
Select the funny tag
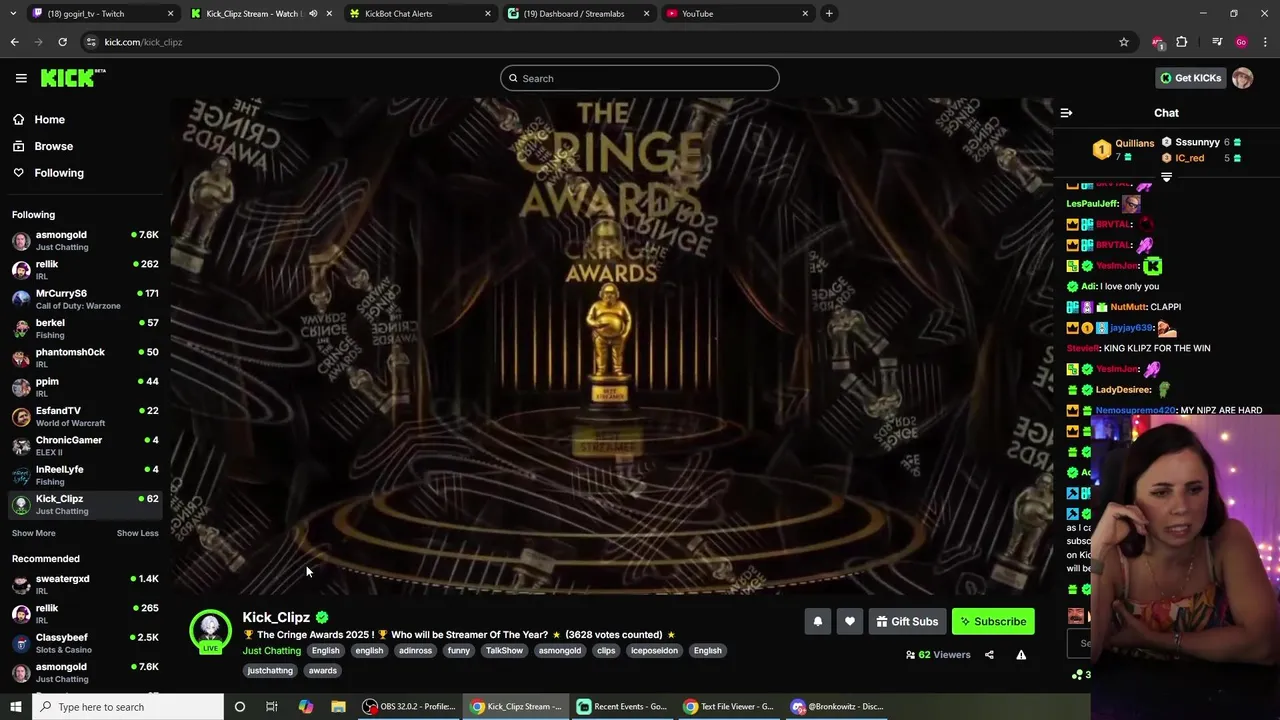459,651
